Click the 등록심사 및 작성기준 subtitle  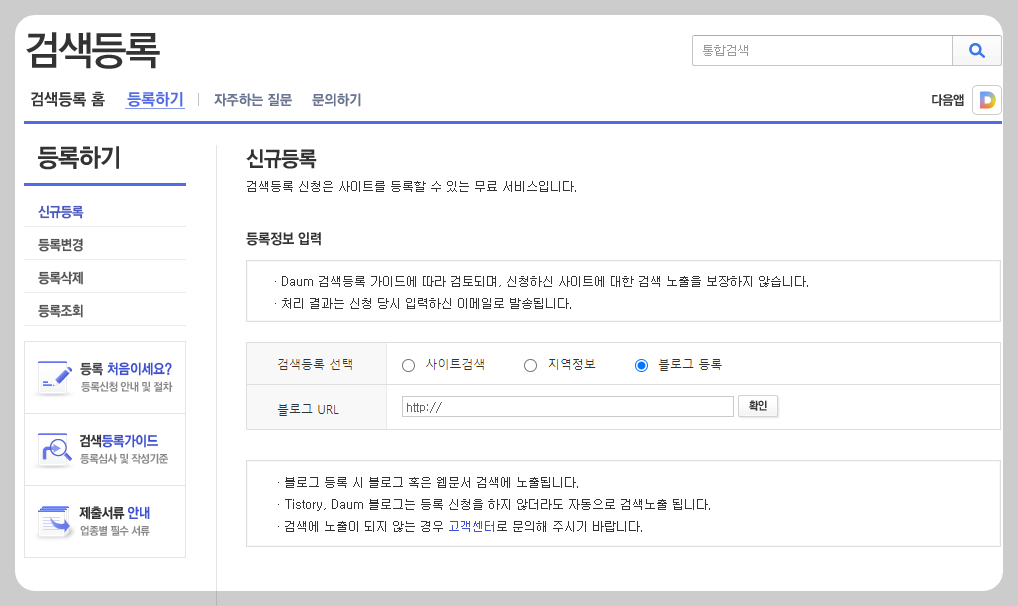(124, 459)
